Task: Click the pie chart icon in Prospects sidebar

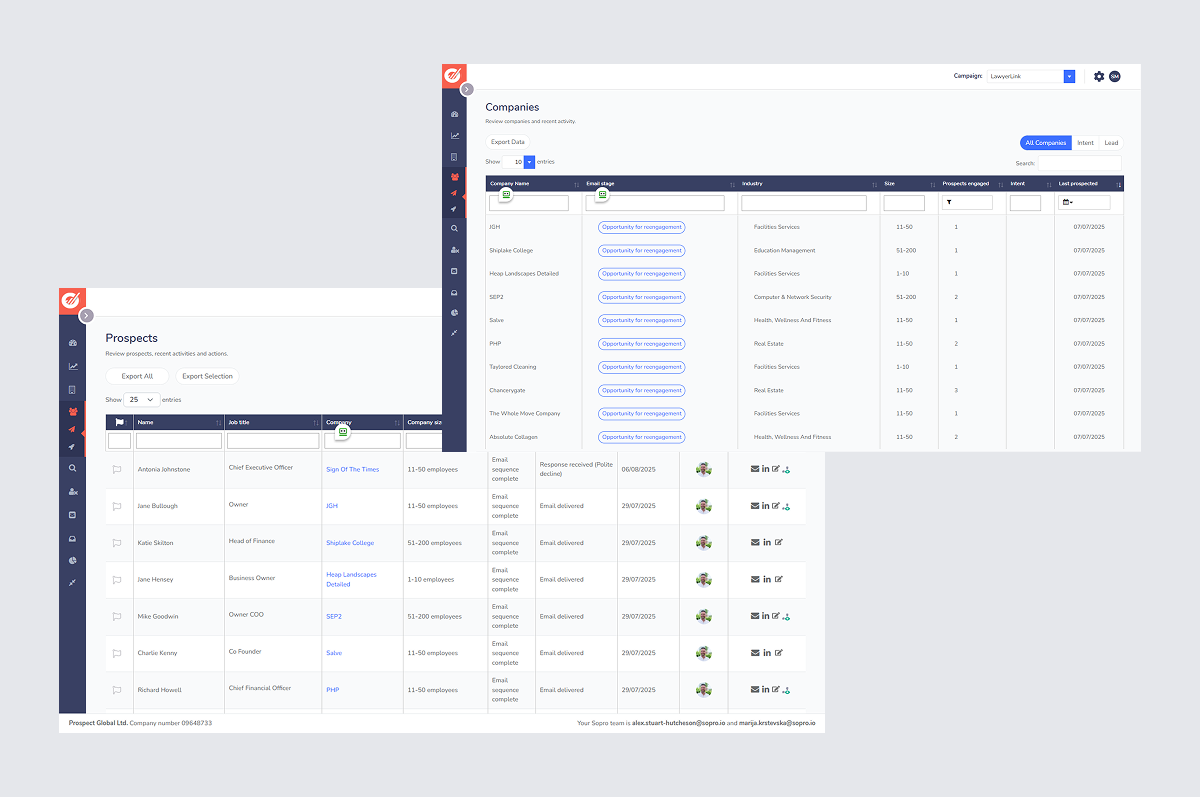Action: (x=72, y=560)
